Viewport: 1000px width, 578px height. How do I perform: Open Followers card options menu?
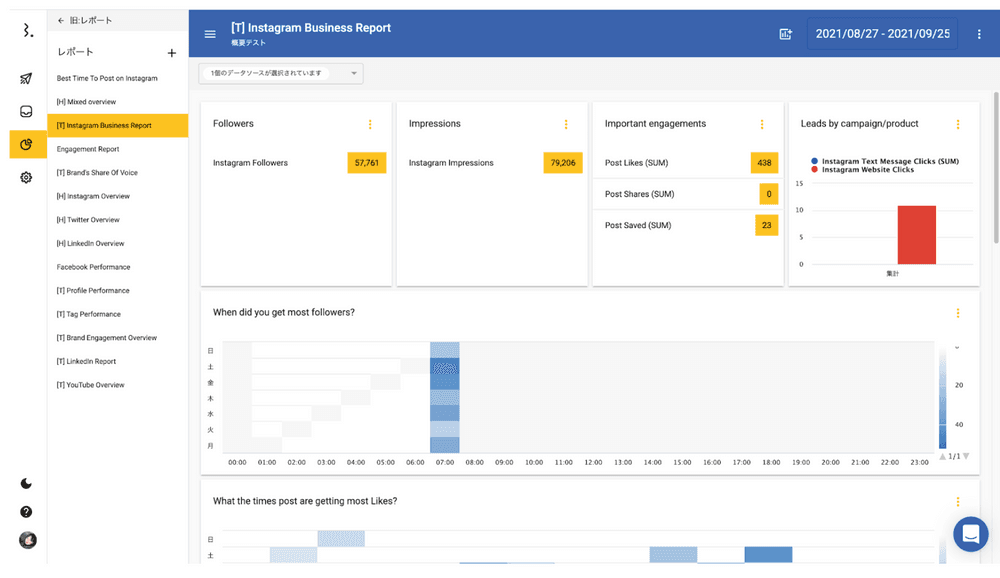(370, 124)
